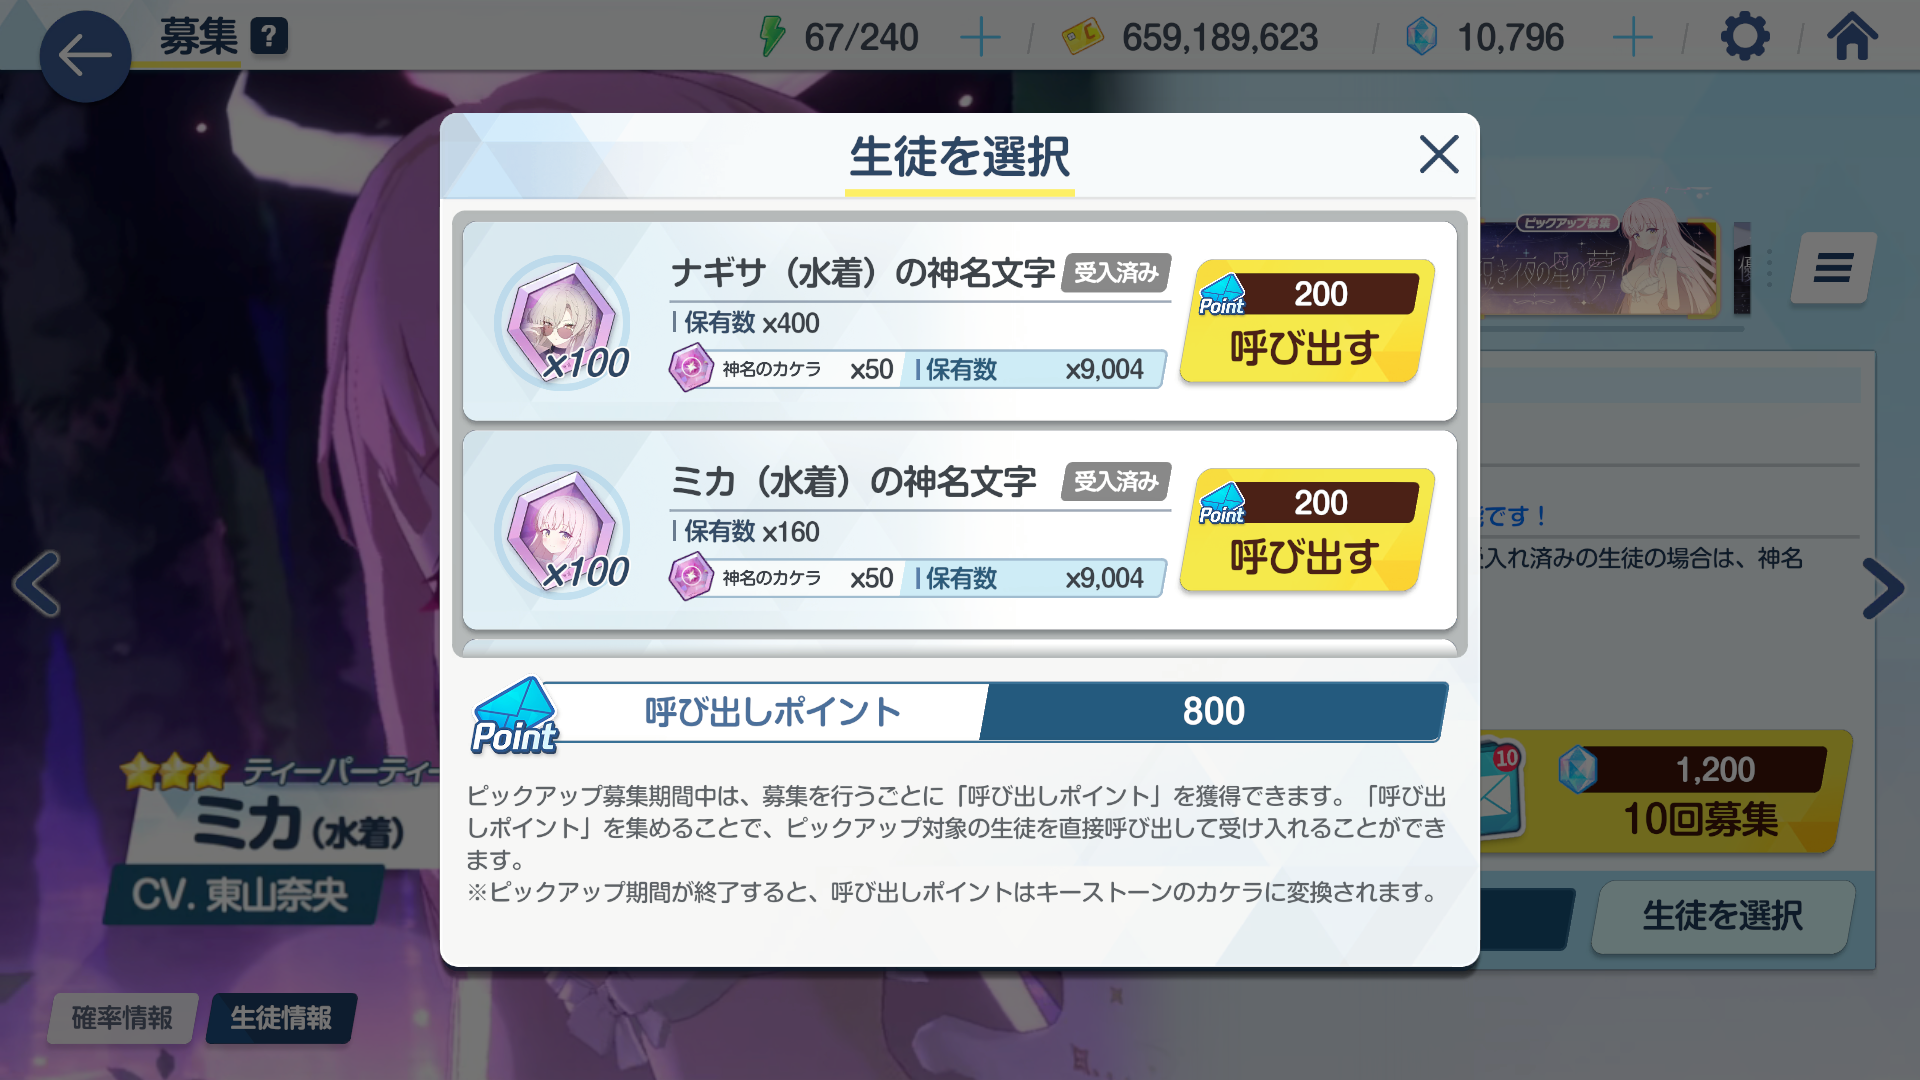Image resolution: width=1920 pixels, height=1080 pixels.
Task: Add pyroxene with plus beside 10,796
Action: click(x=1633, y=38)
